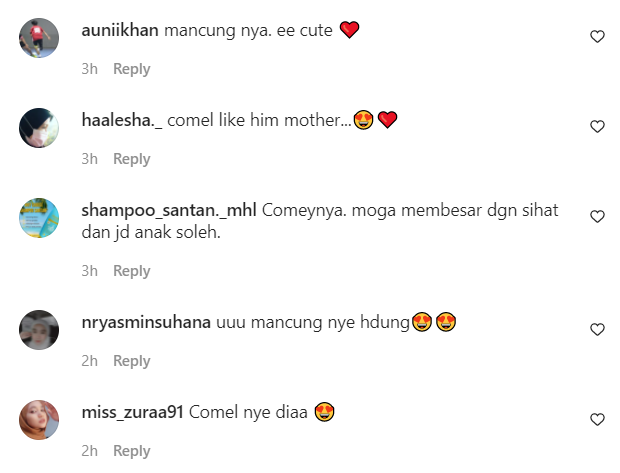Visit the shampoo_santan._mhl username link

click(169, 210)
